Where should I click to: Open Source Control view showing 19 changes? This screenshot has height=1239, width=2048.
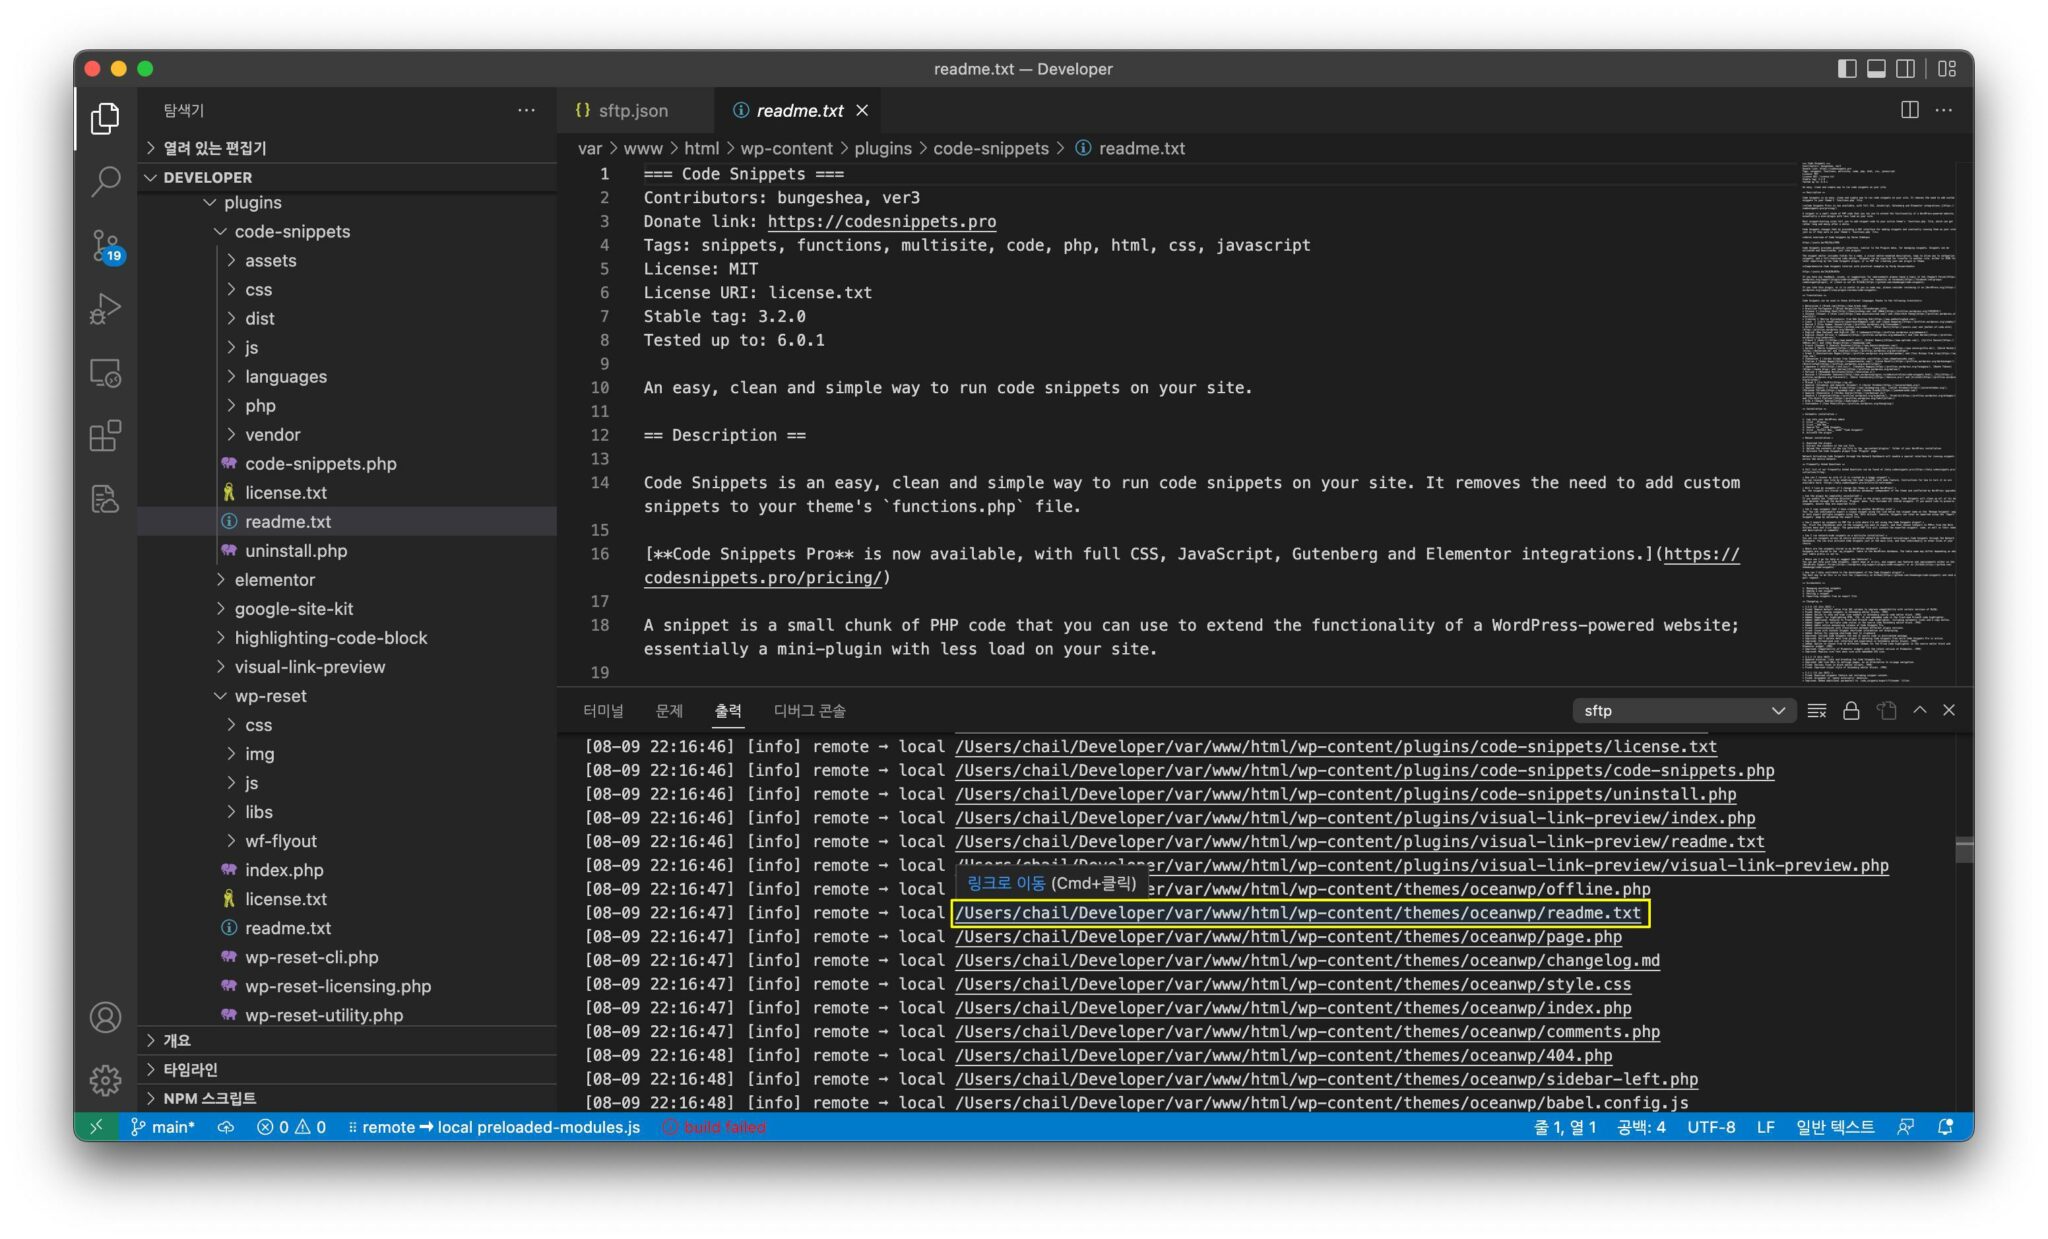click(x=105, y=245)
